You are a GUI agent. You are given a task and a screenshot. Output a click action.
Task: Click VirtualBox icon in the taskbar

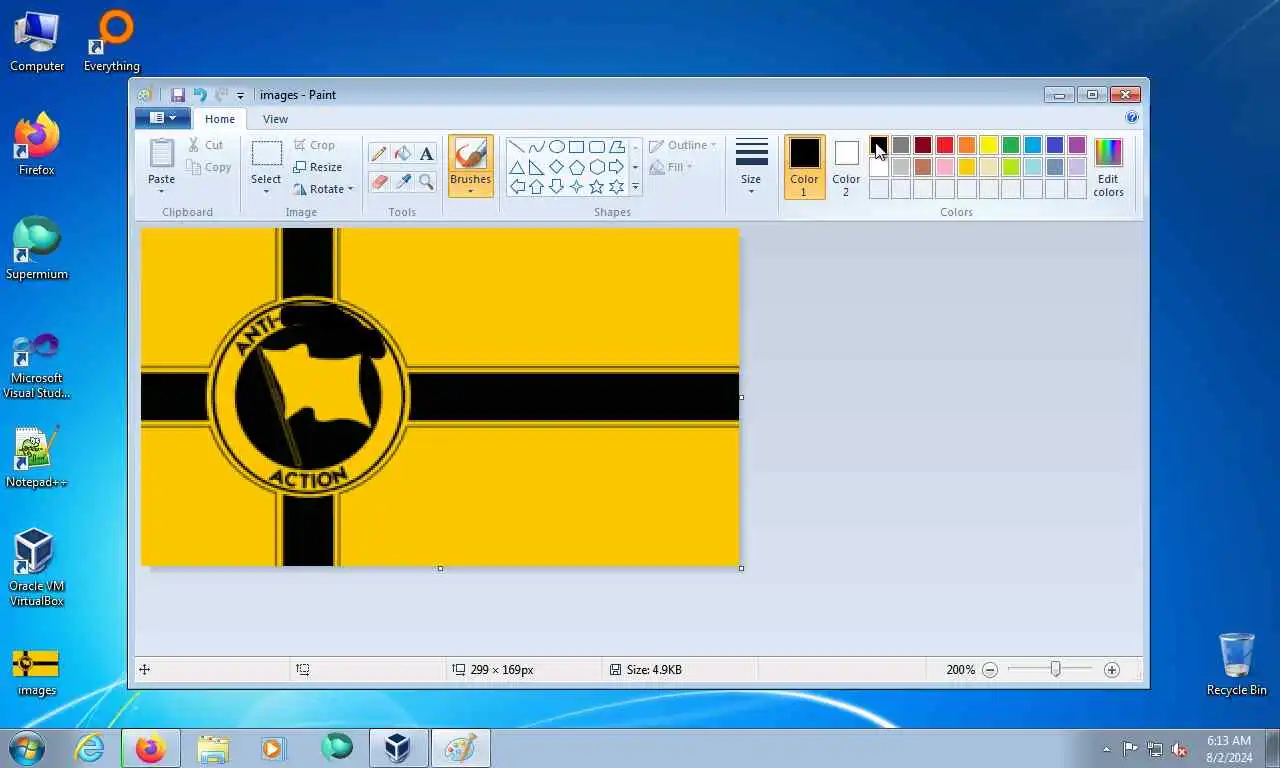(x=398, y=748)
